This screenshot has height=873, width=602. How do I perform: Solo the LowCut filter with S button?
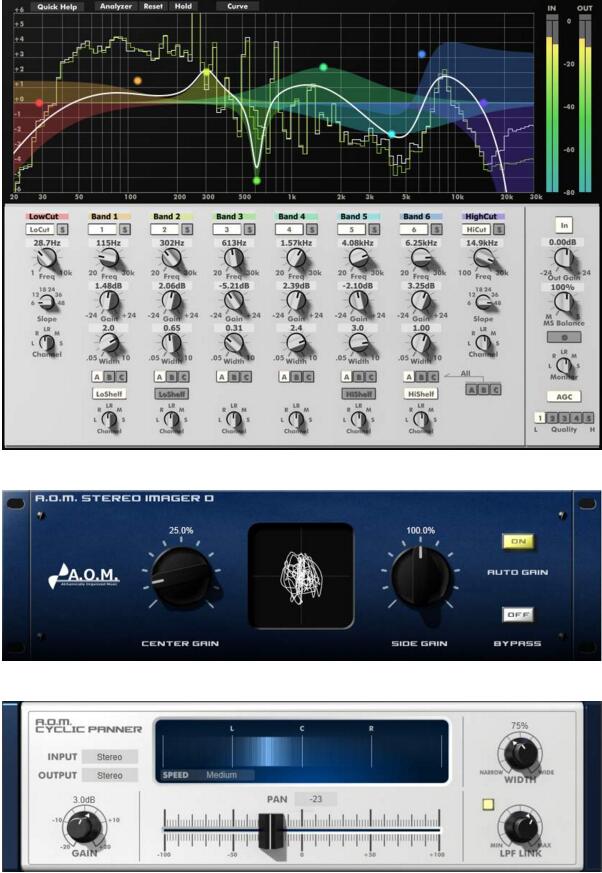62,229
